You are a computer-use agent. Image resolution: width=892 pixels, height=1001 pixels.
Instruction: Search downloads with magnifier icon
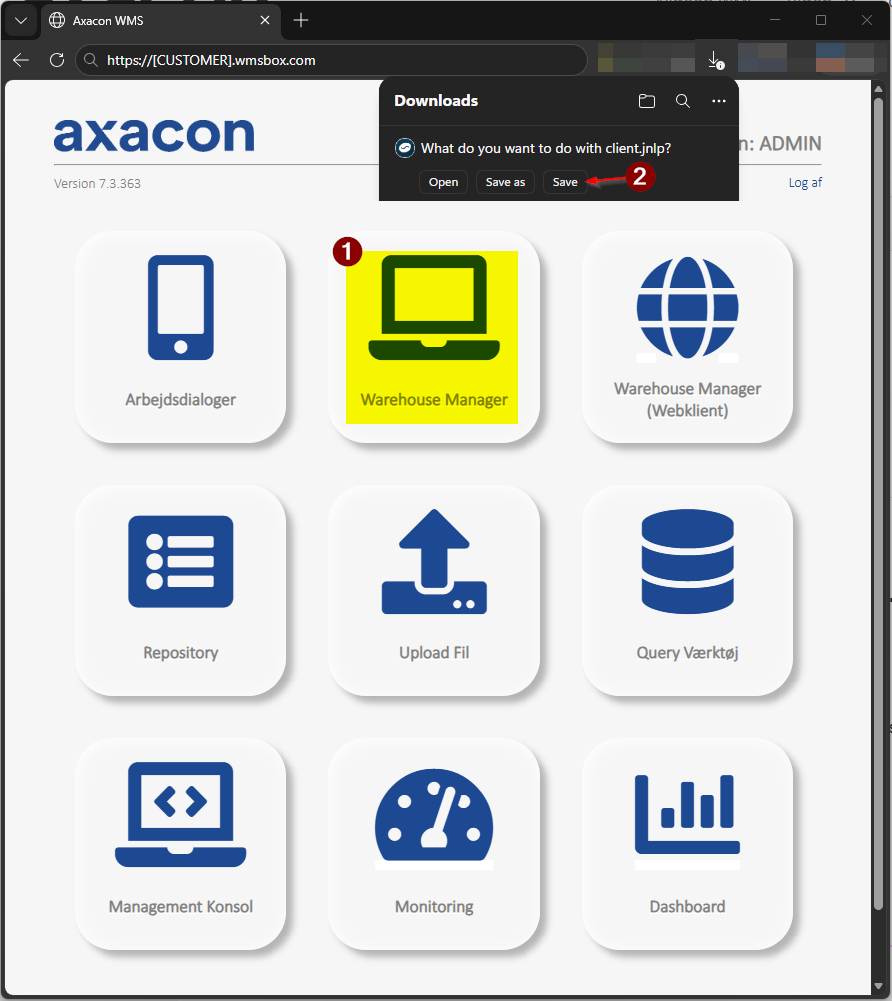pos(683,101)
